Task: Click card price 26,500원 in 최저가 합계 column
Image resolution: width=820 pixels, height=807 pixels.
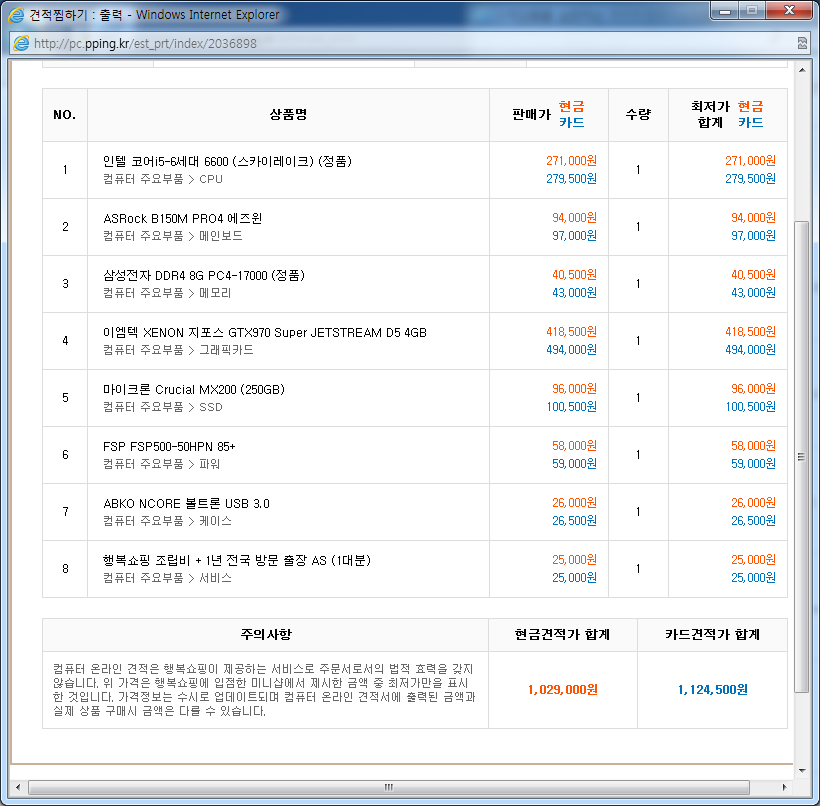Action: [753, 520]
